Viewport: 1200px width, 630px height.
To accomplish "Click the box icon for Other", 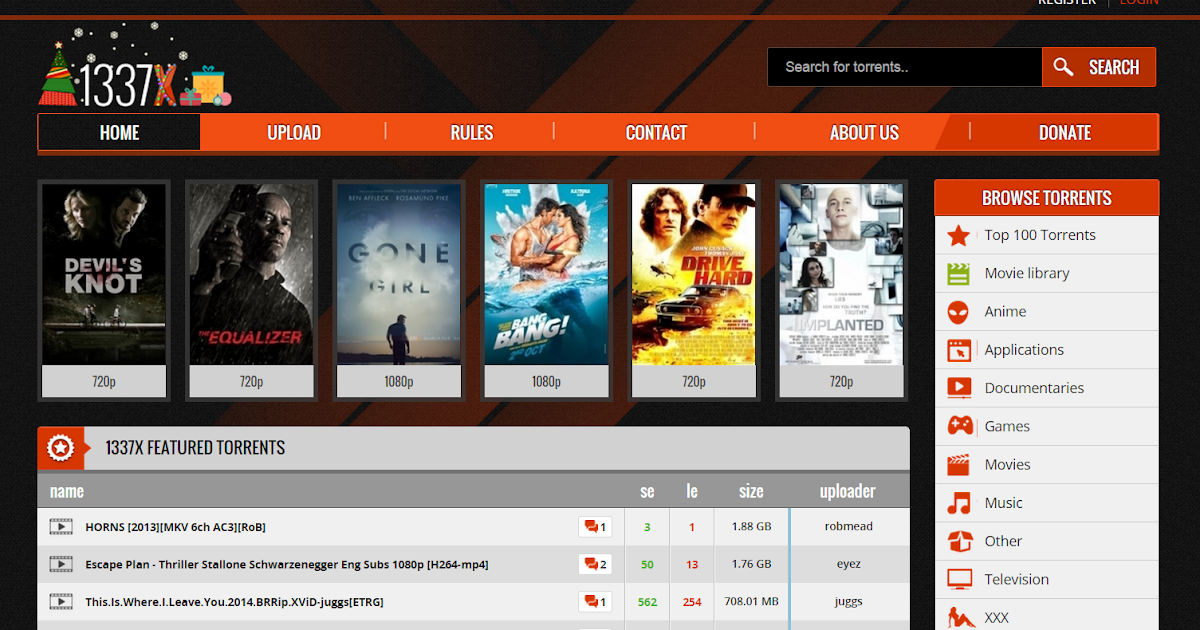I will coord(960,541).
